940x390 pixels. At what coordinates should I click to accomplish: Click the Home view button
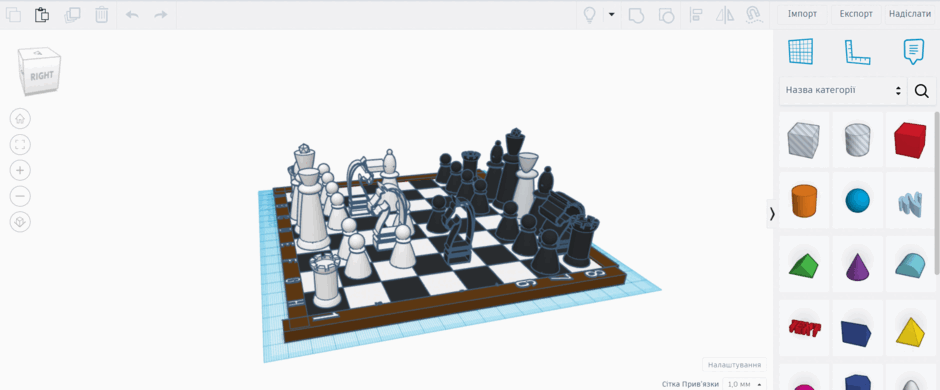pos(20,119)
